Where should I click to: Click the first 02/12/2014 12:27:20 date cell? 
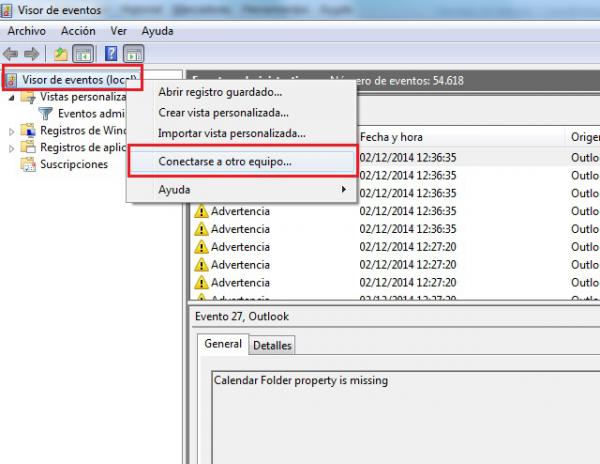(x=408, y=247)
